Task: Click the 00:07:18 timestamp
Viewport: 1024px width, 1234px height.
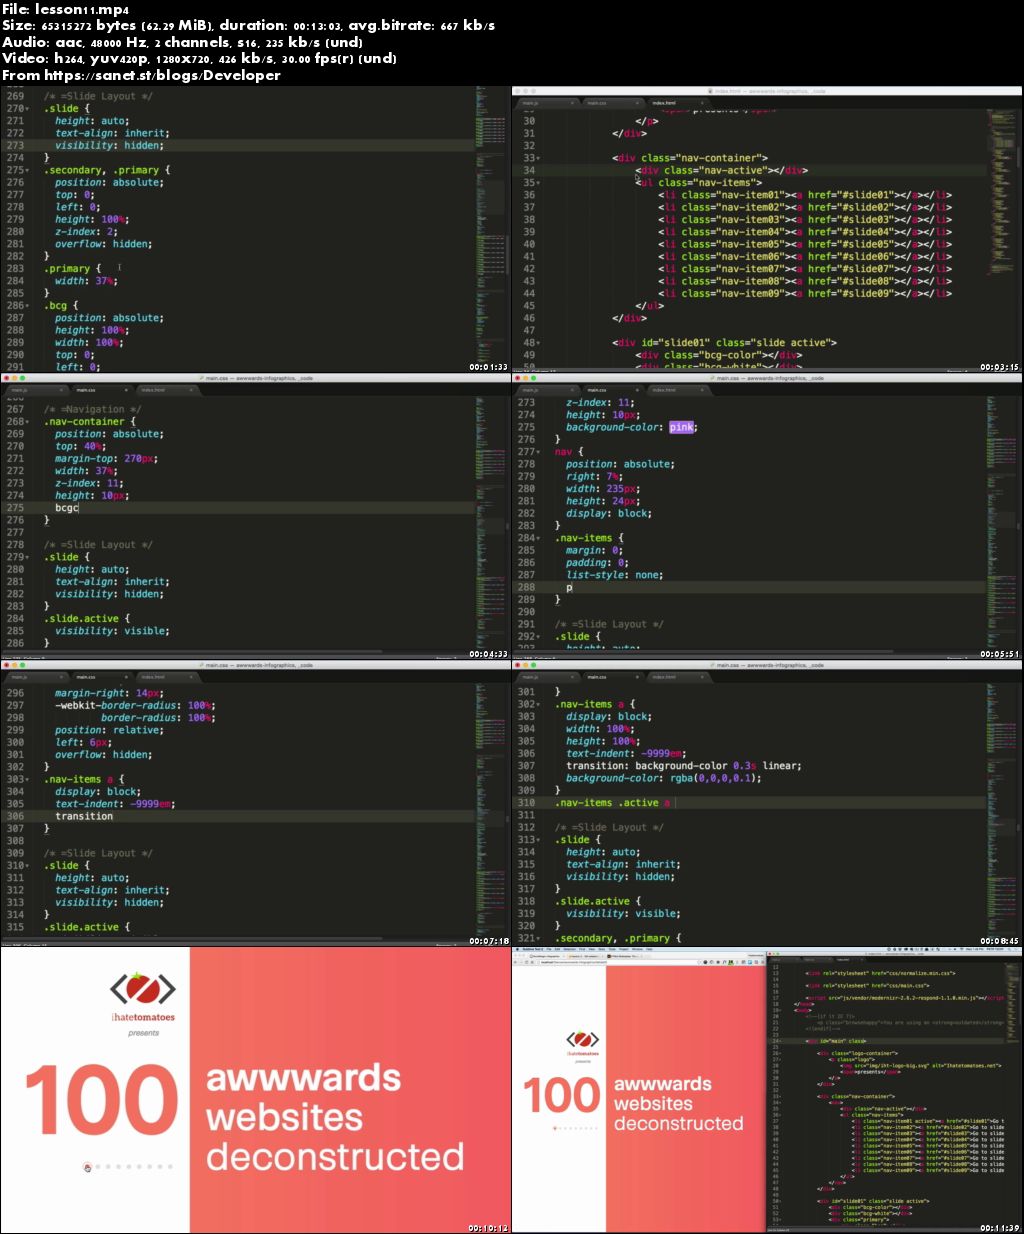Action: 489,941
